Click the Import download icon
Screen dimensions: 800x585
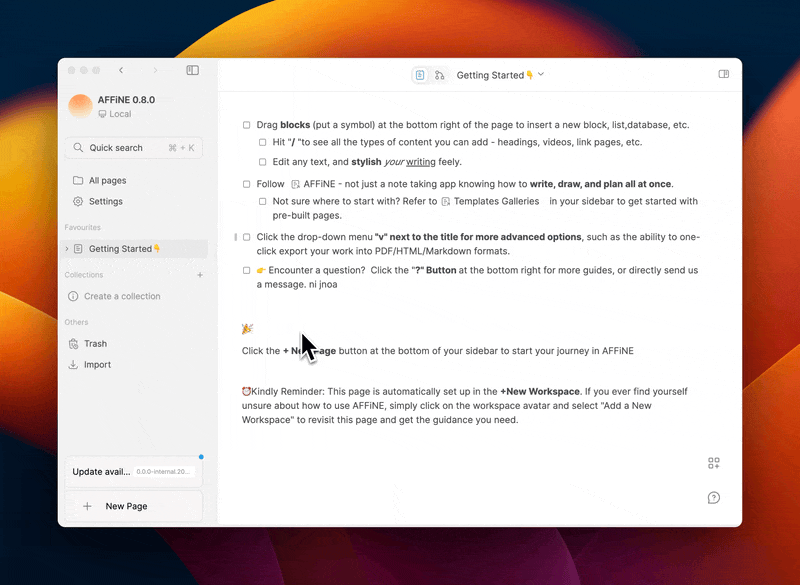[x=73, y=365]
